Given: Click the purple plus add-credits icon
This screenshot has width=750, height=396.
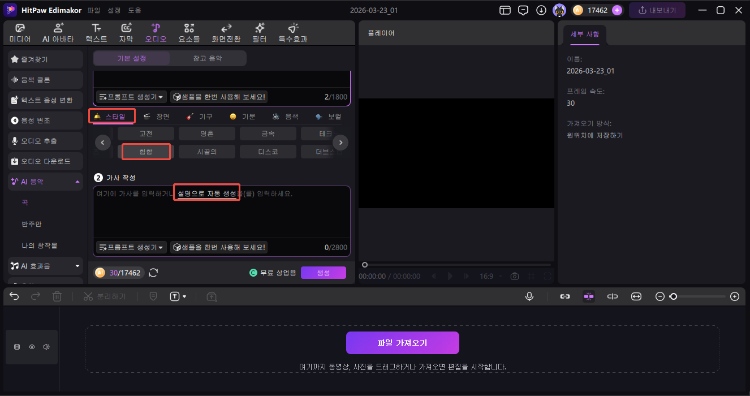Looking at the screenshot, I should coord(617,10).
